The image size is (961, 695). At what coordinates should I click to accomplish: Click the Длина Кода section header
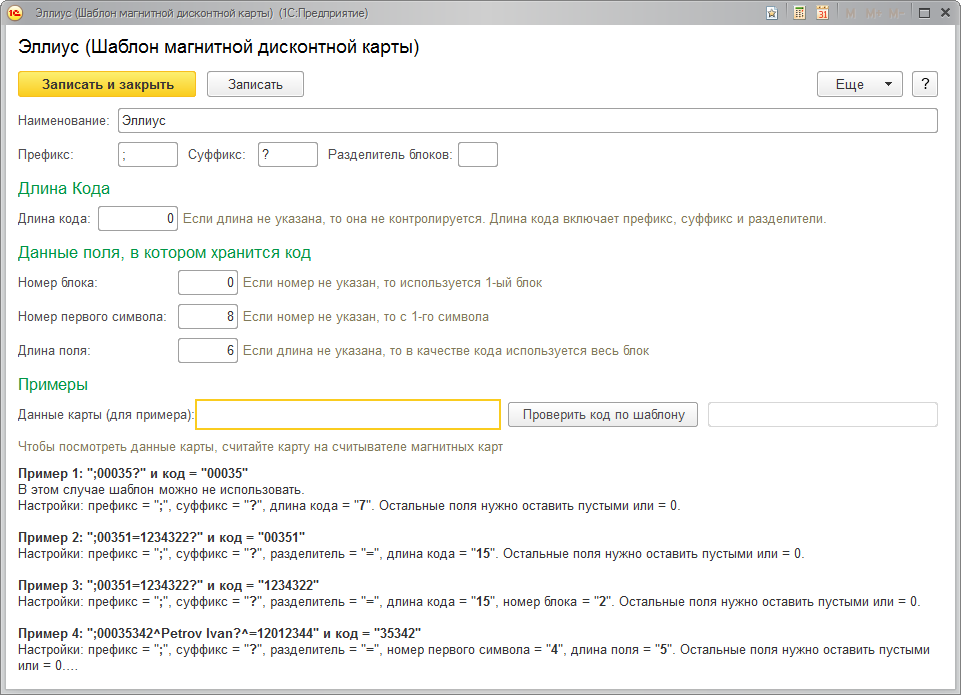click(x=64, y=188)
